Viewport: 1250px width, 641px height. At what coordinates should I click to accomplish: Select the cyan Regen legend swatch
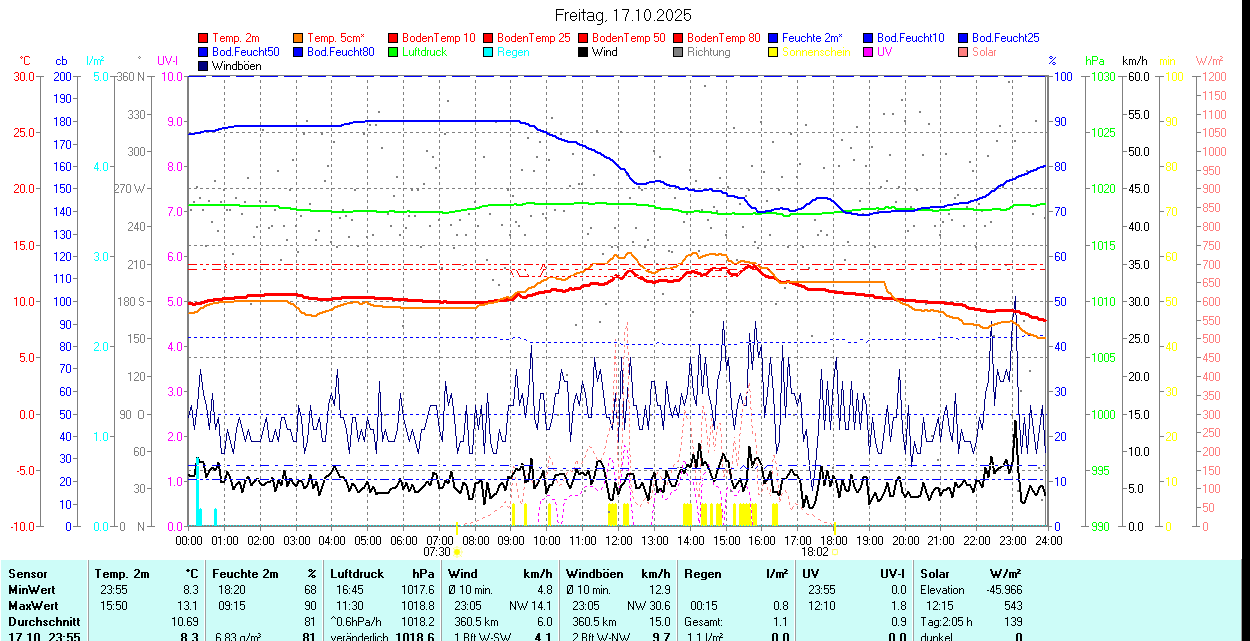[x=488, y=52]
